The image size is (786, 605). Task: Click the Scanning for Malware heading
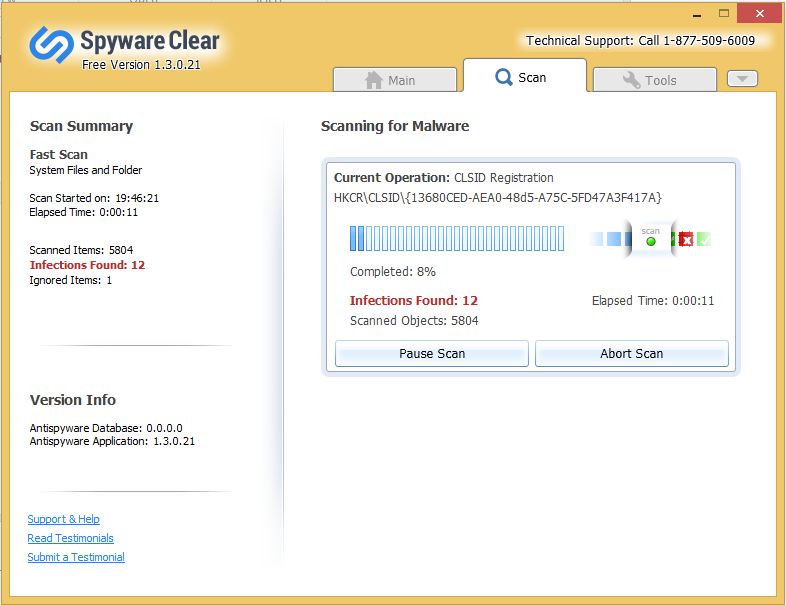tap(395, 126)
